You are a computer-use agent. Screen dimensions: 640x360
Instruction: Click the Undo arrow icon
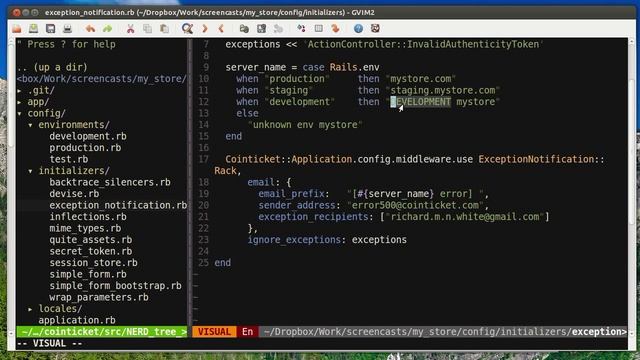[90, 28]
